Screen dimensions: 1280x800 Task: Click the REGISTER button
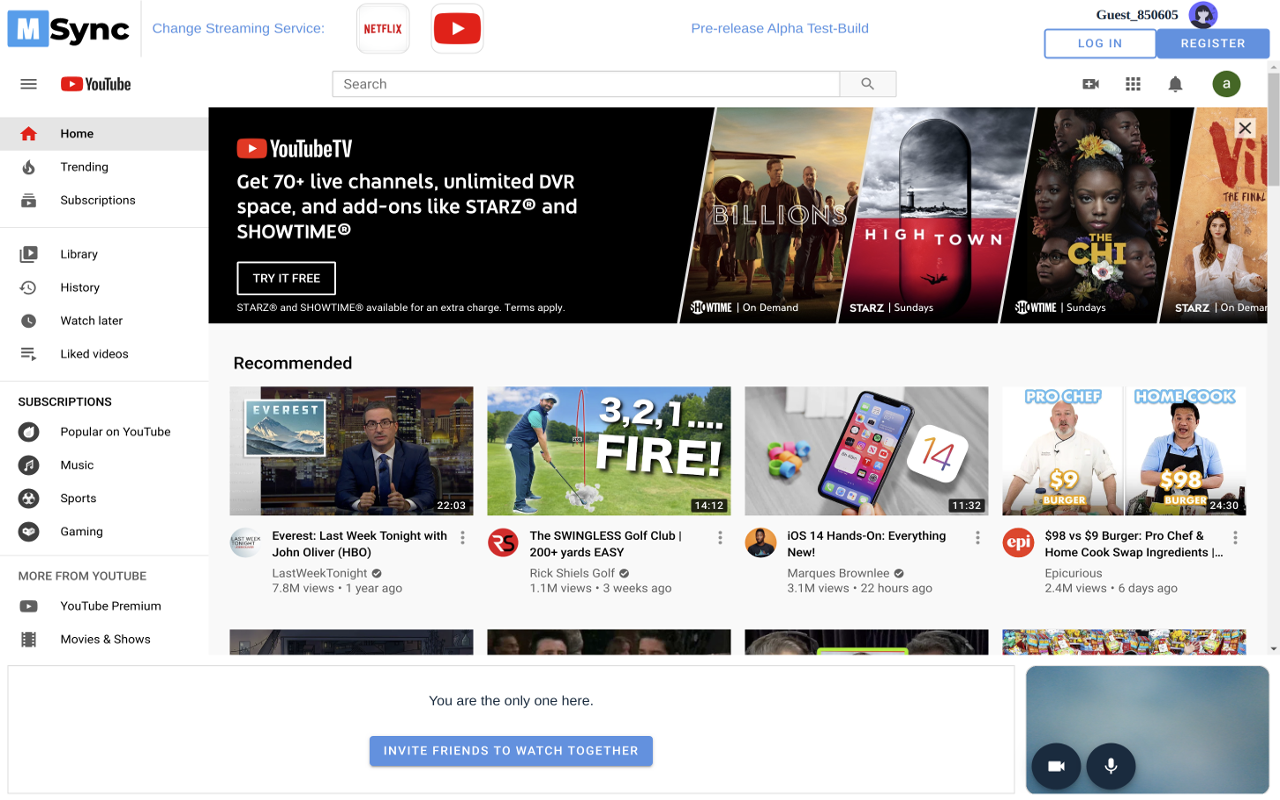pos(1213,43)
